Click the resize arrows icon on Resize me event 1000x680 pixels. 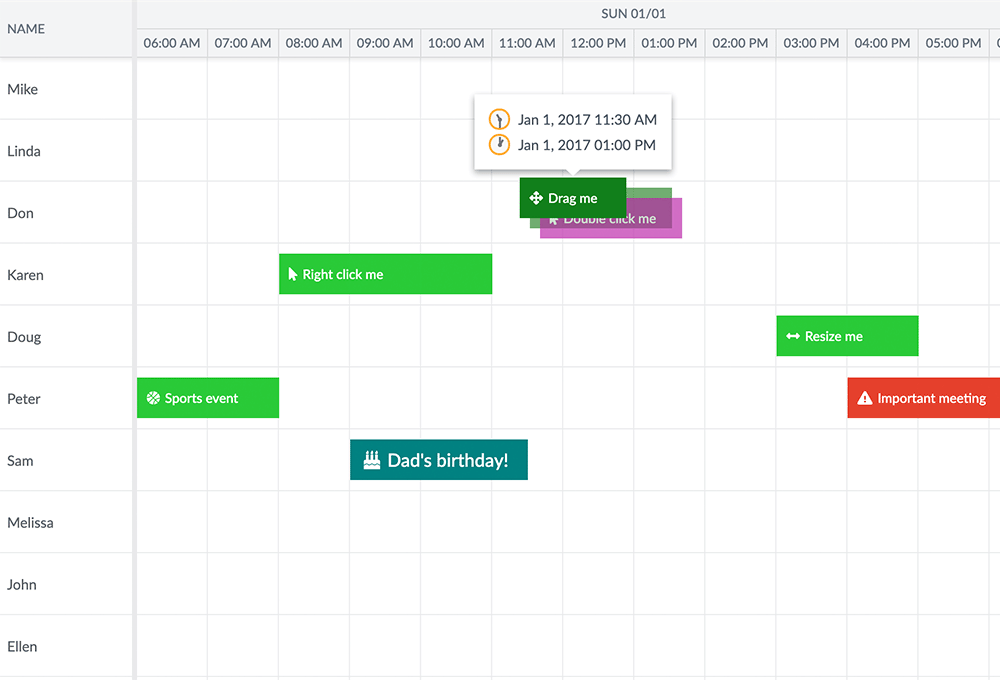[793, 336]
